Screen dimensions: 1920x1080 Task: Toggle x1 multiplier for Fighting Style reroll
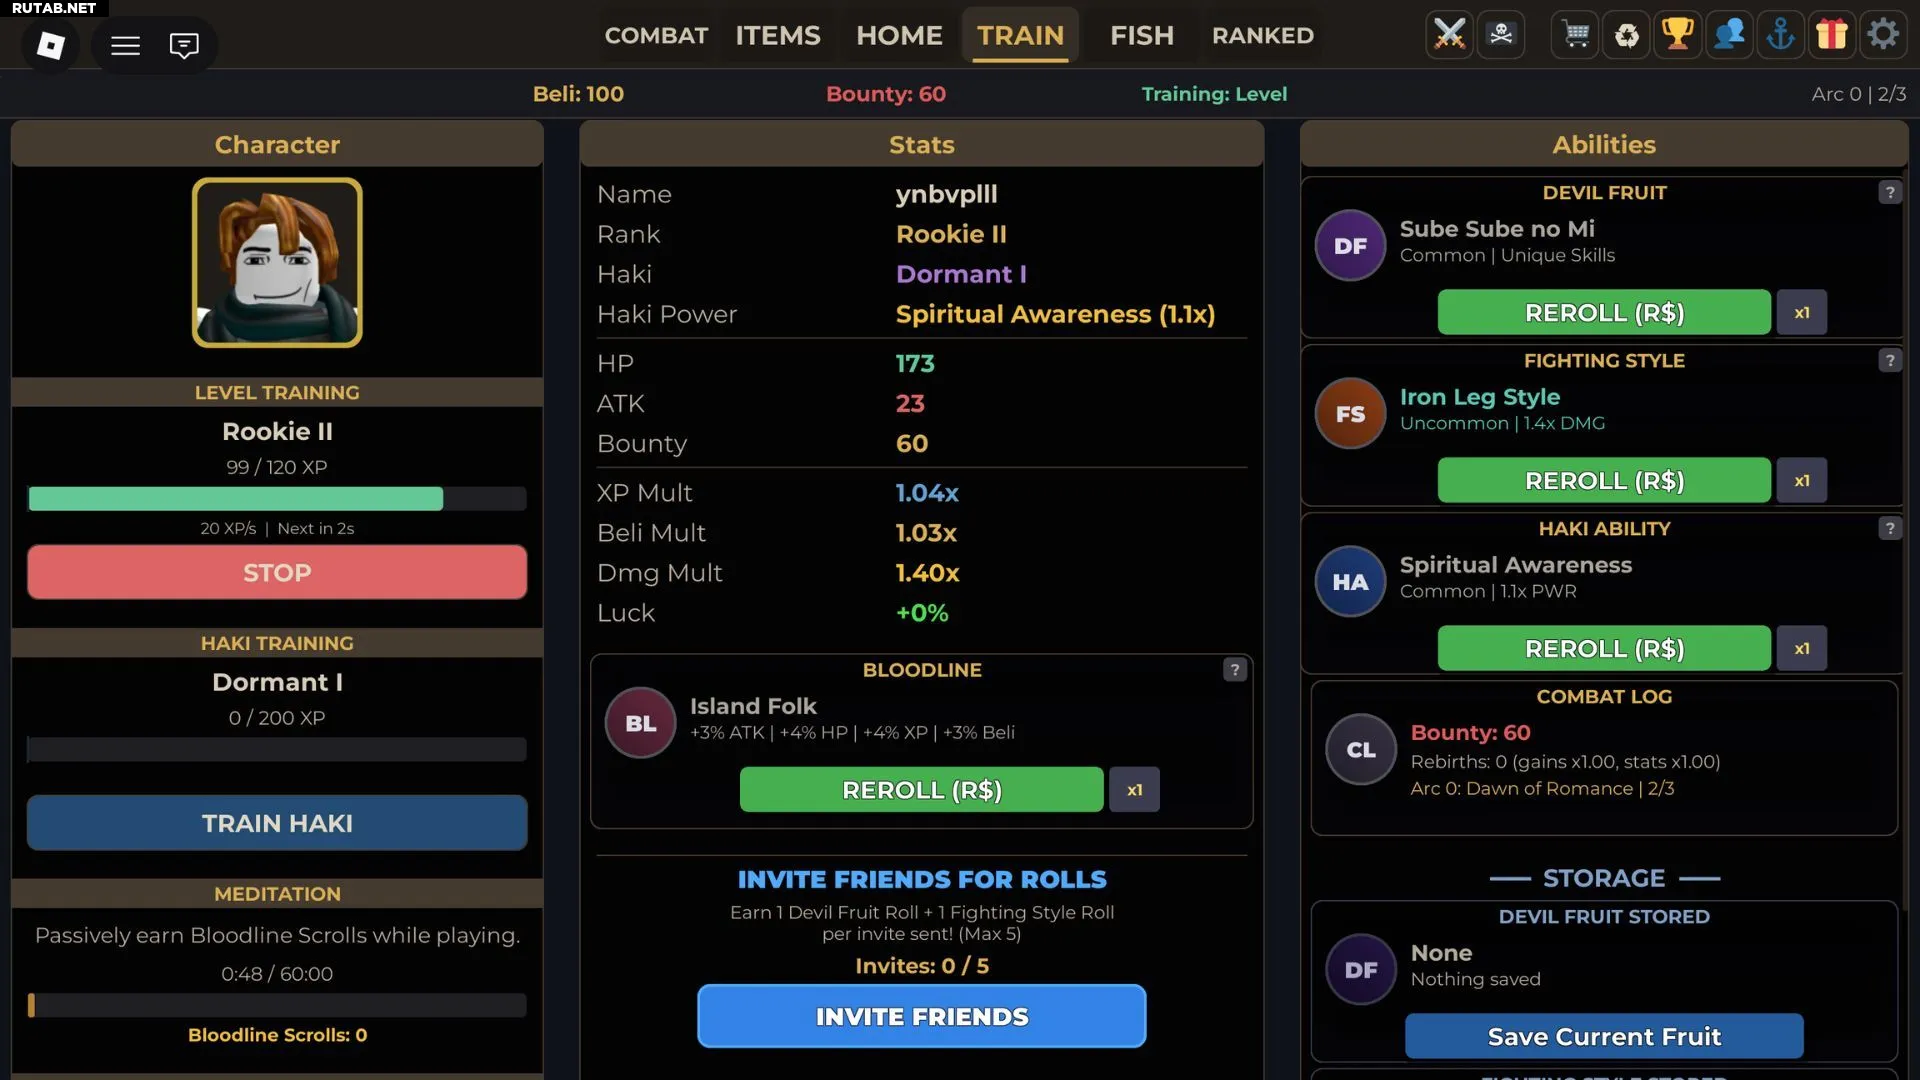(1802, 480)
